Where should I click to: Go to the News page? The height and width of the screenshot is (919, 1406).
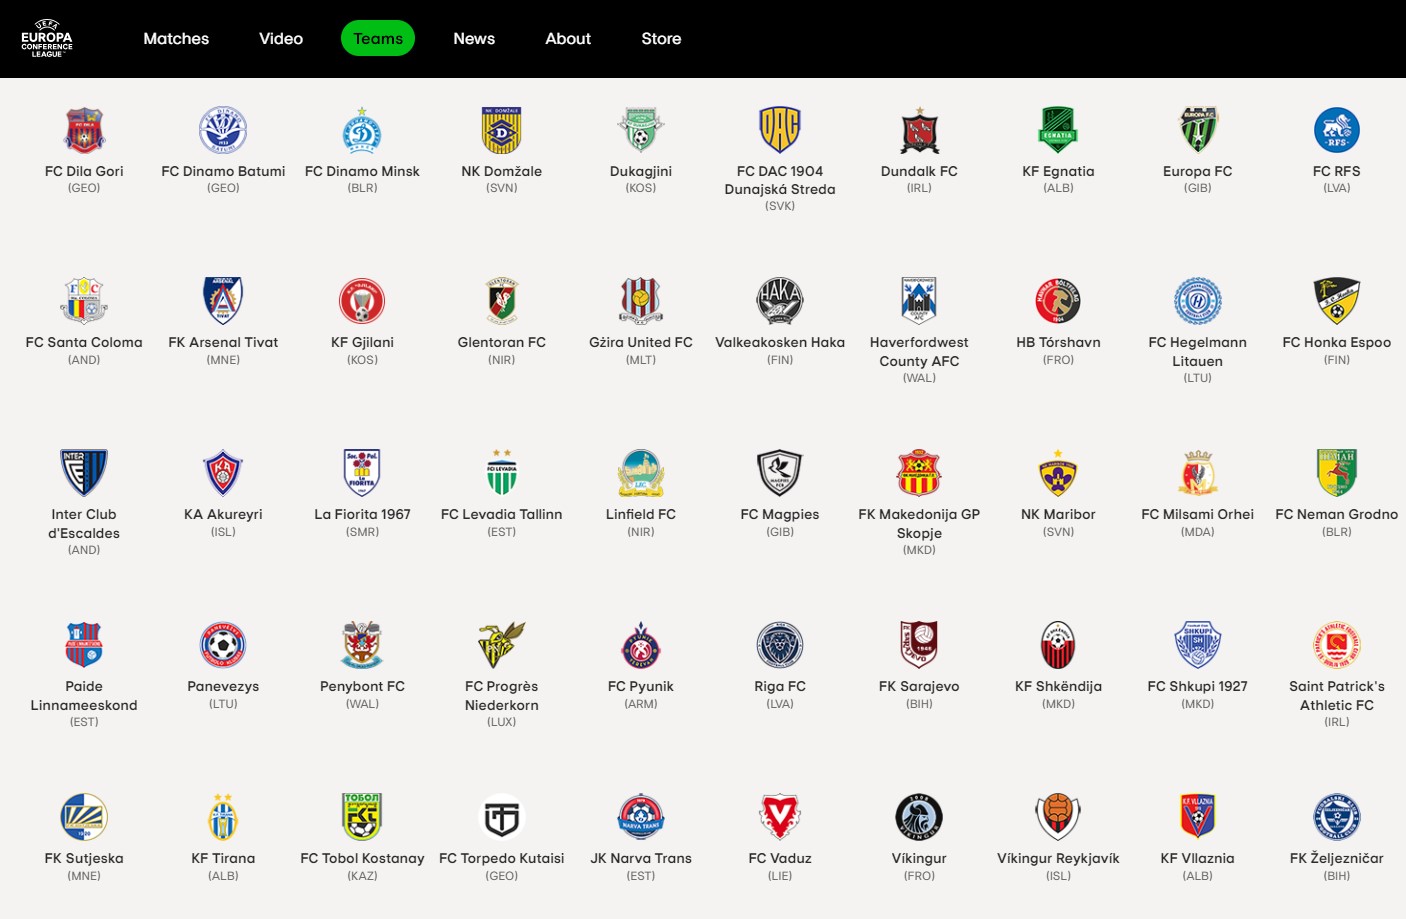pos(474,39)
